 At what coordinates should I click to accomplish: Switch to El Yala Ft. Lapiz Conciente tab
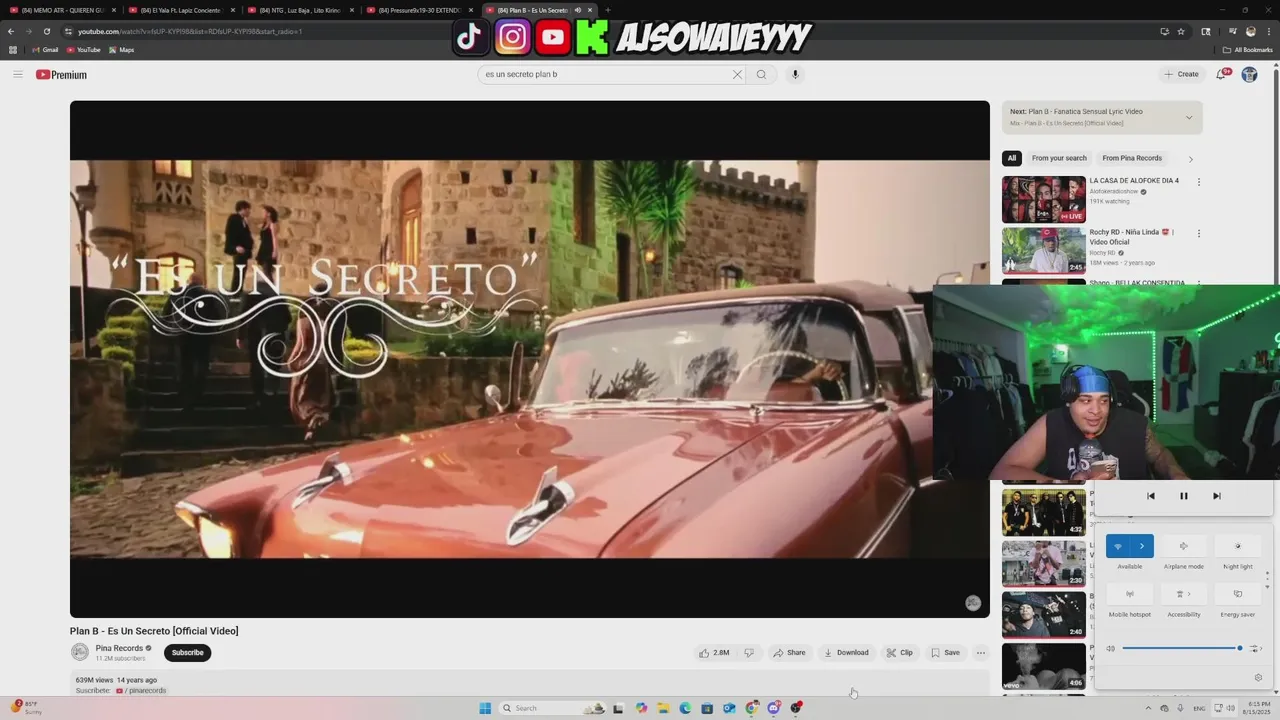click(181, 10)
